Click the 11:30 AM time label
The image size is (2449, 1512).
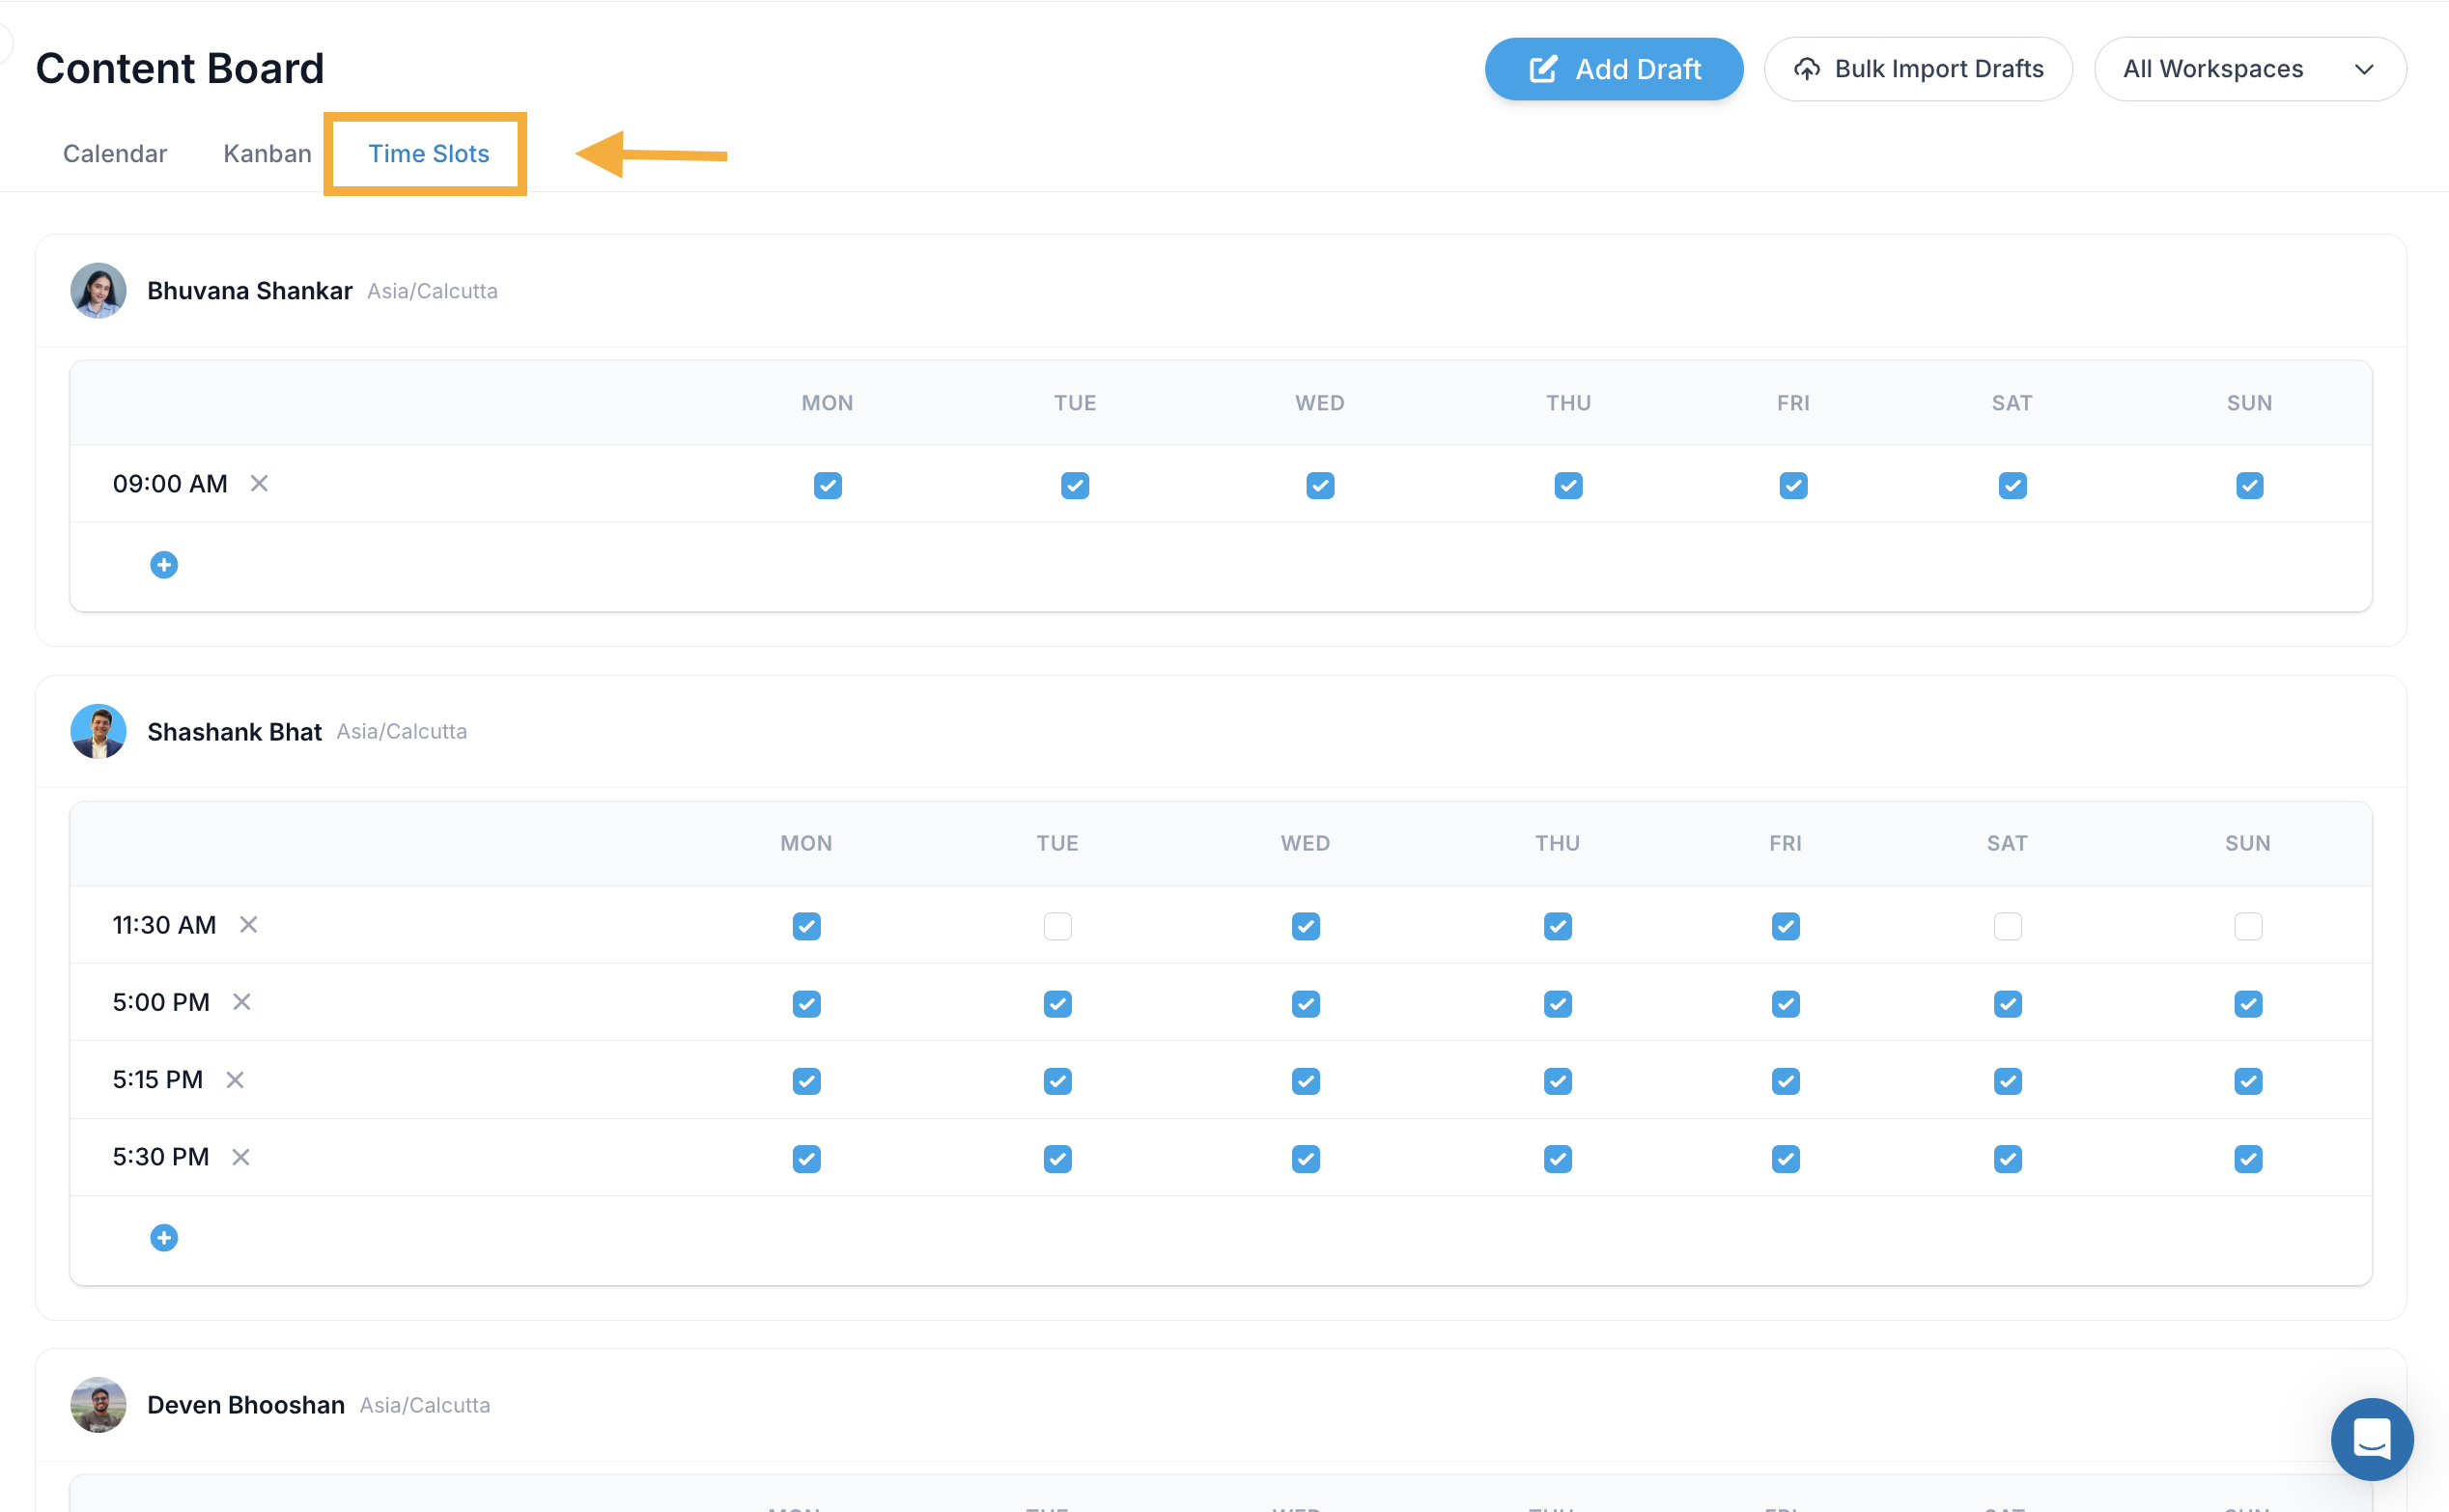[164, 925]
